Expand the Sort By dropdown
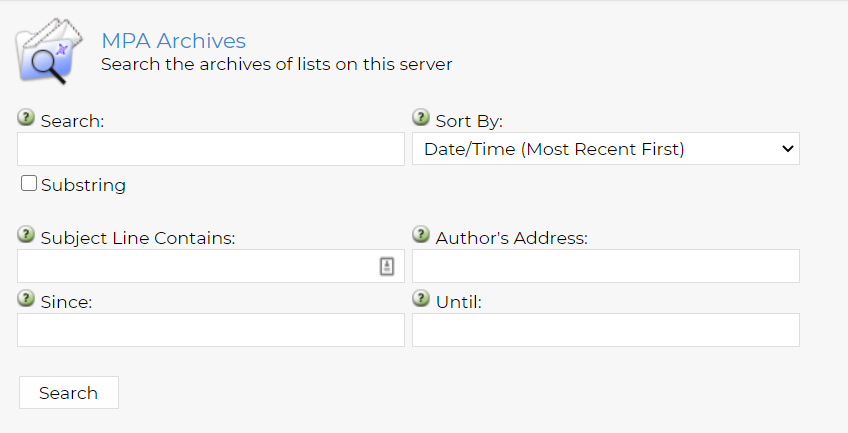The width and height of the screenshot is (848, 433). [x=605, y=149]
